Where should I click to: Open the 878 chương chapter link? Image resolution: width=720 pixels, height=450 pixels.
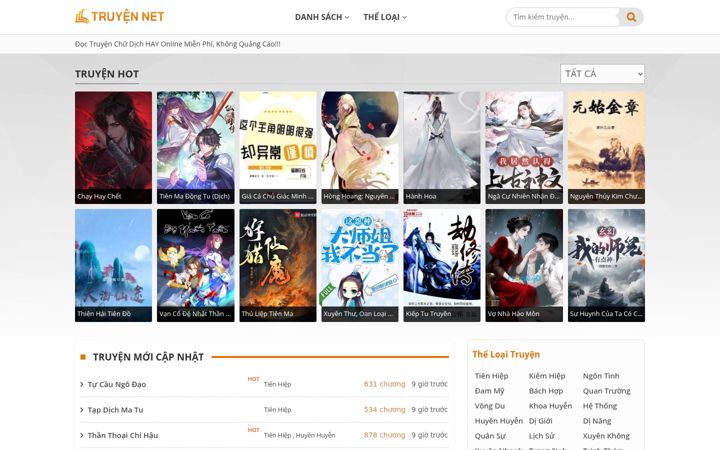[384, 435]
